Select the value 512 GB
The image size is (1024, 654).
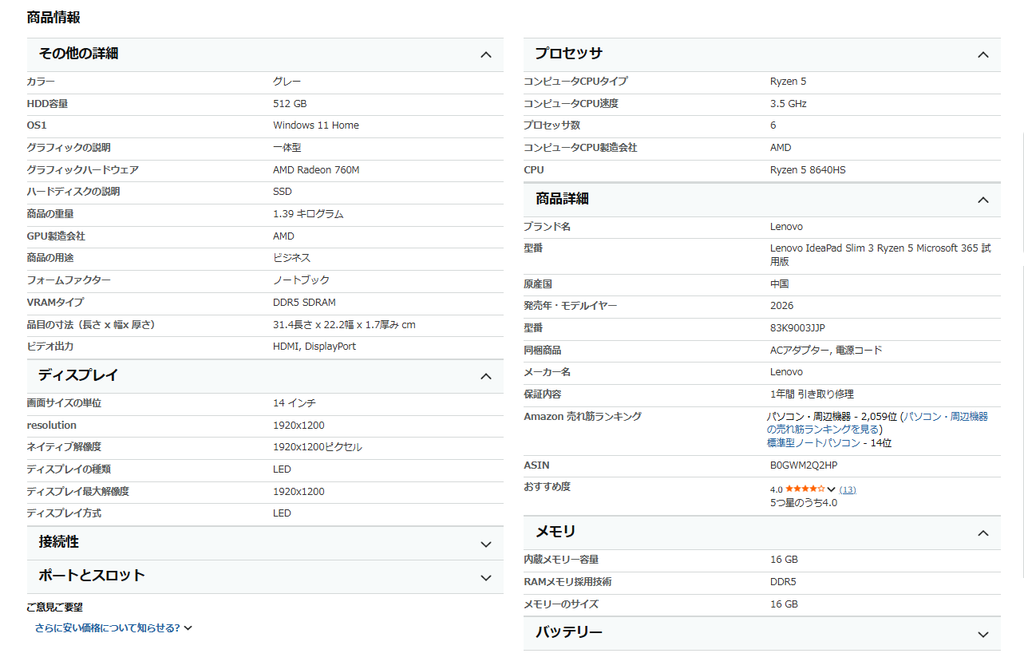[x=289, y=103]
